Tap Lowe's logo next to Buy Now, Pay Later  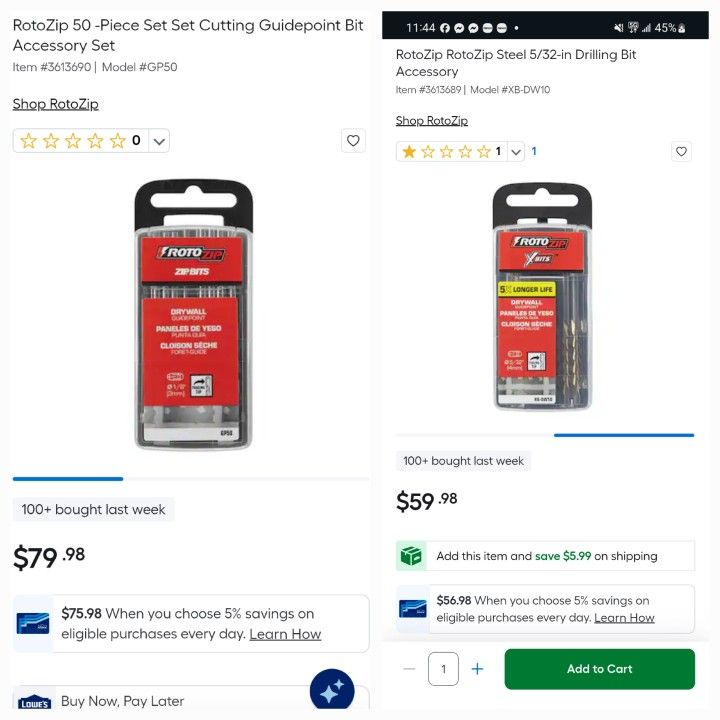click(x=34, y=703)
